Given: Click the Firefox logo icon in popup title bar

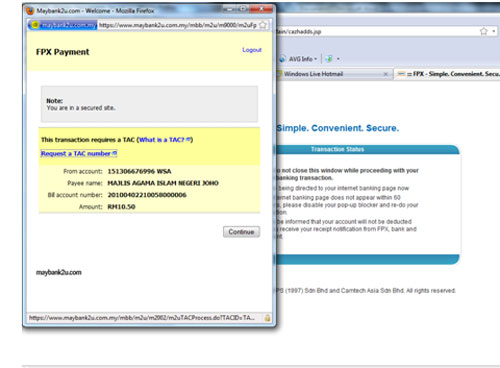Looking at the screenshot, I should (x=30, y=11).
